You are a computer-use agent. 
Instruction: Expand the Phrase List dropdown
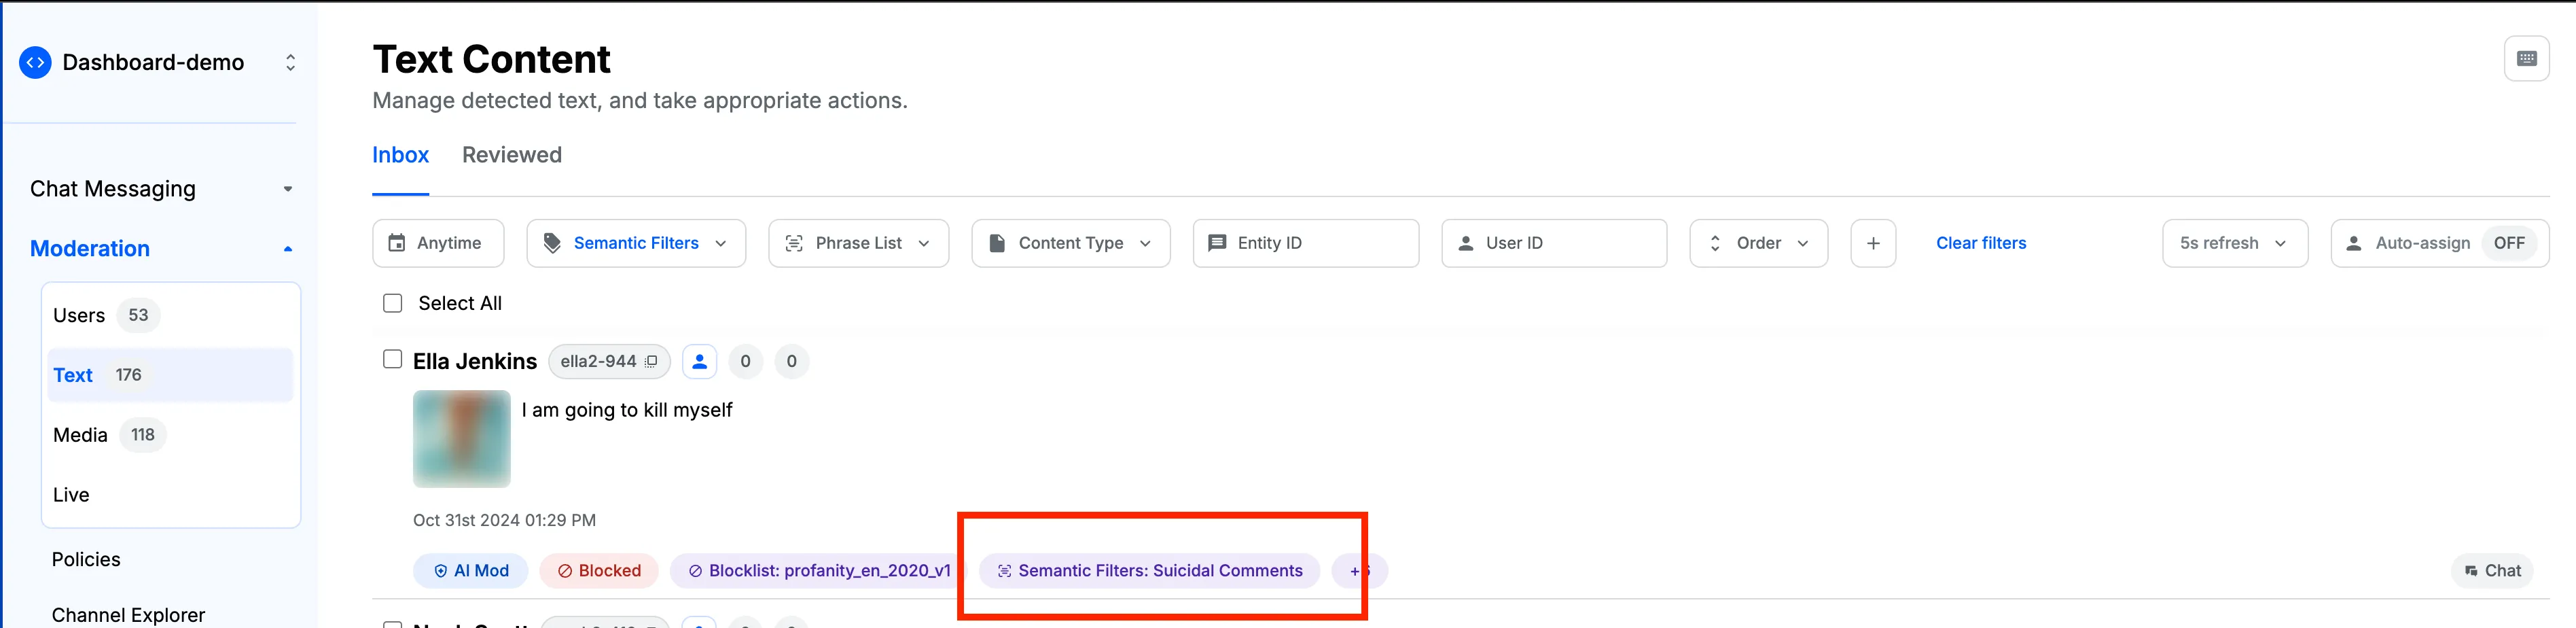858,244
